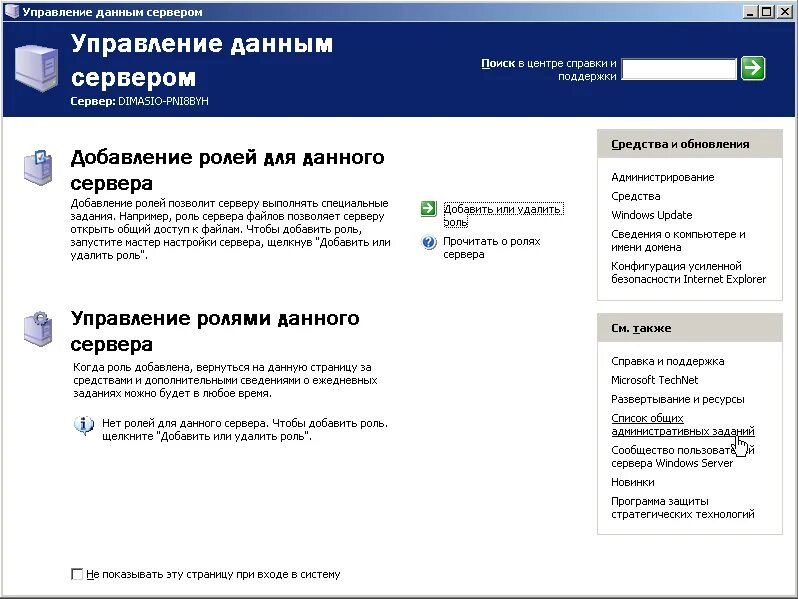Click the 'Управление ролями данного сервера' heading
798x599 pixels.
215,331
